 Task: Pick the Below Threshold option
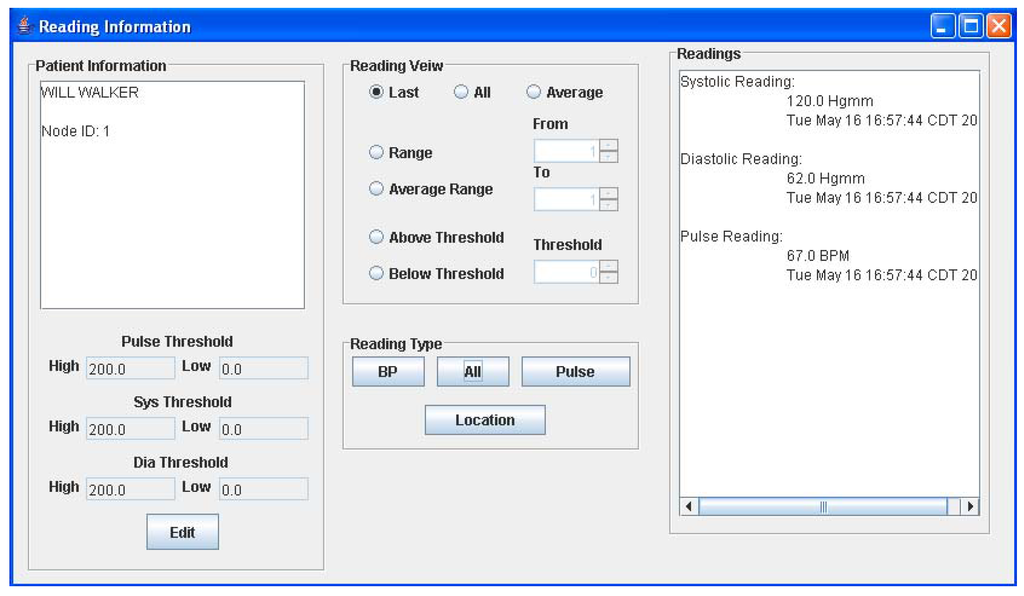pos(376,273)
